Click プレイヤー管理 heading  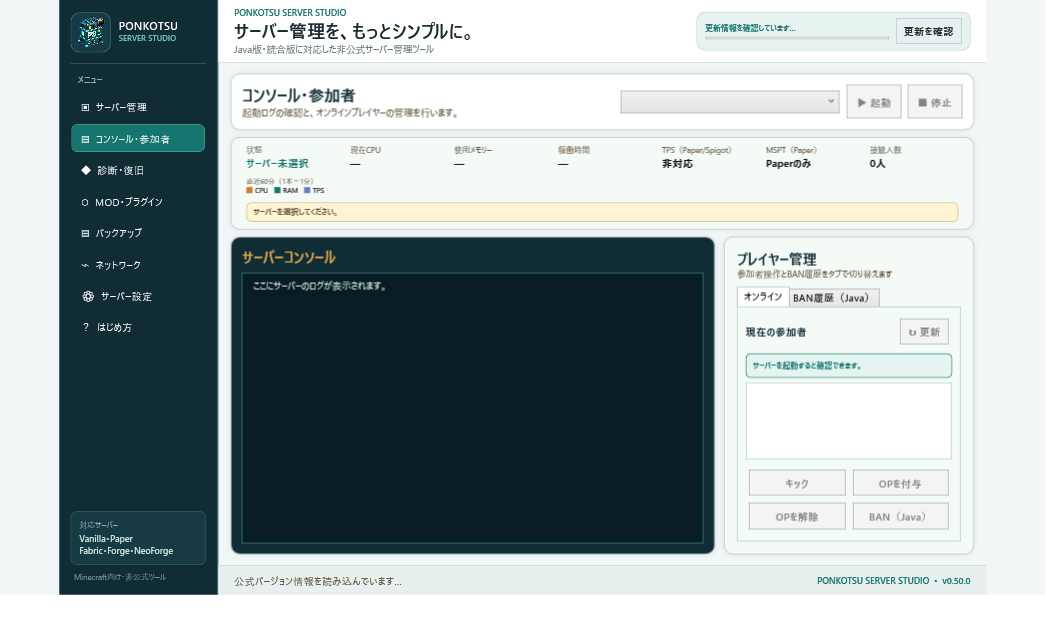(777, 259)
